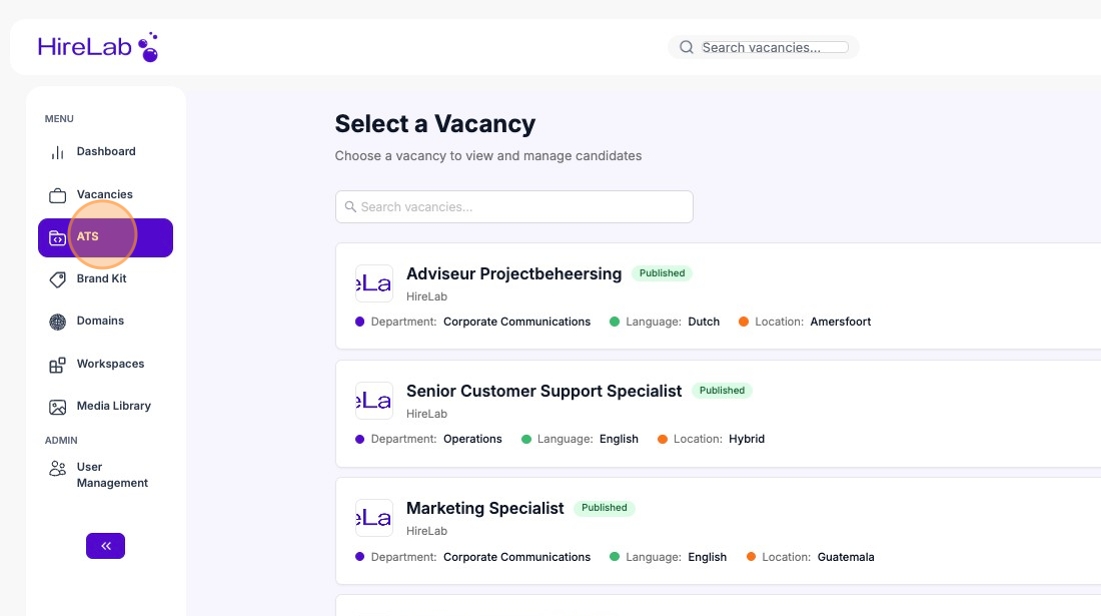Open the Dashboard chart icon
This screenshot has width=1101, height=616.
pos(57,151)
